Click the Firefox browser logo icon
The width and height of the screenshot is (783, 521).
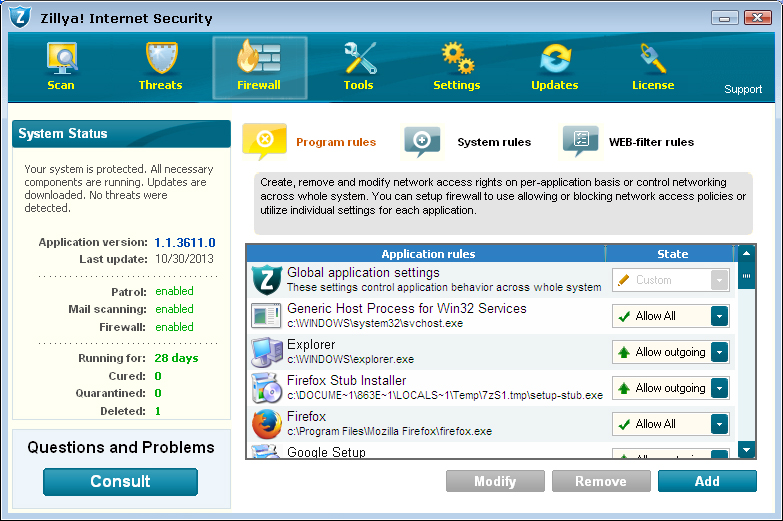[267, 424]
